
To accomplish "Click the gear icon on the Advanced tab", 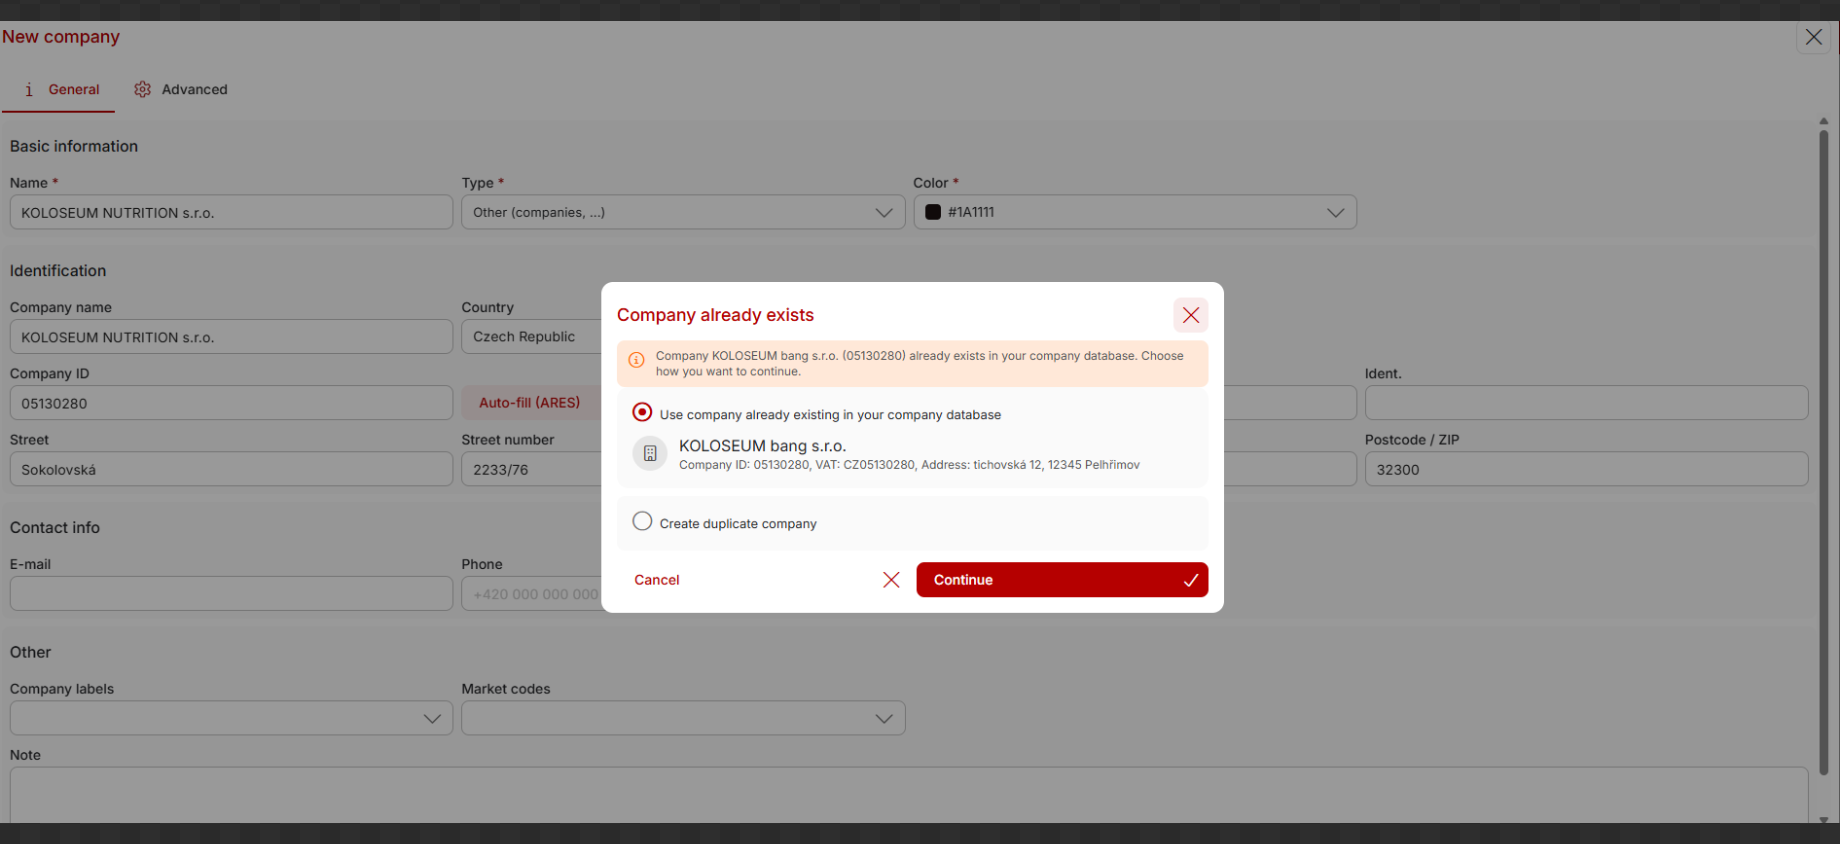I will coord(143,89).
